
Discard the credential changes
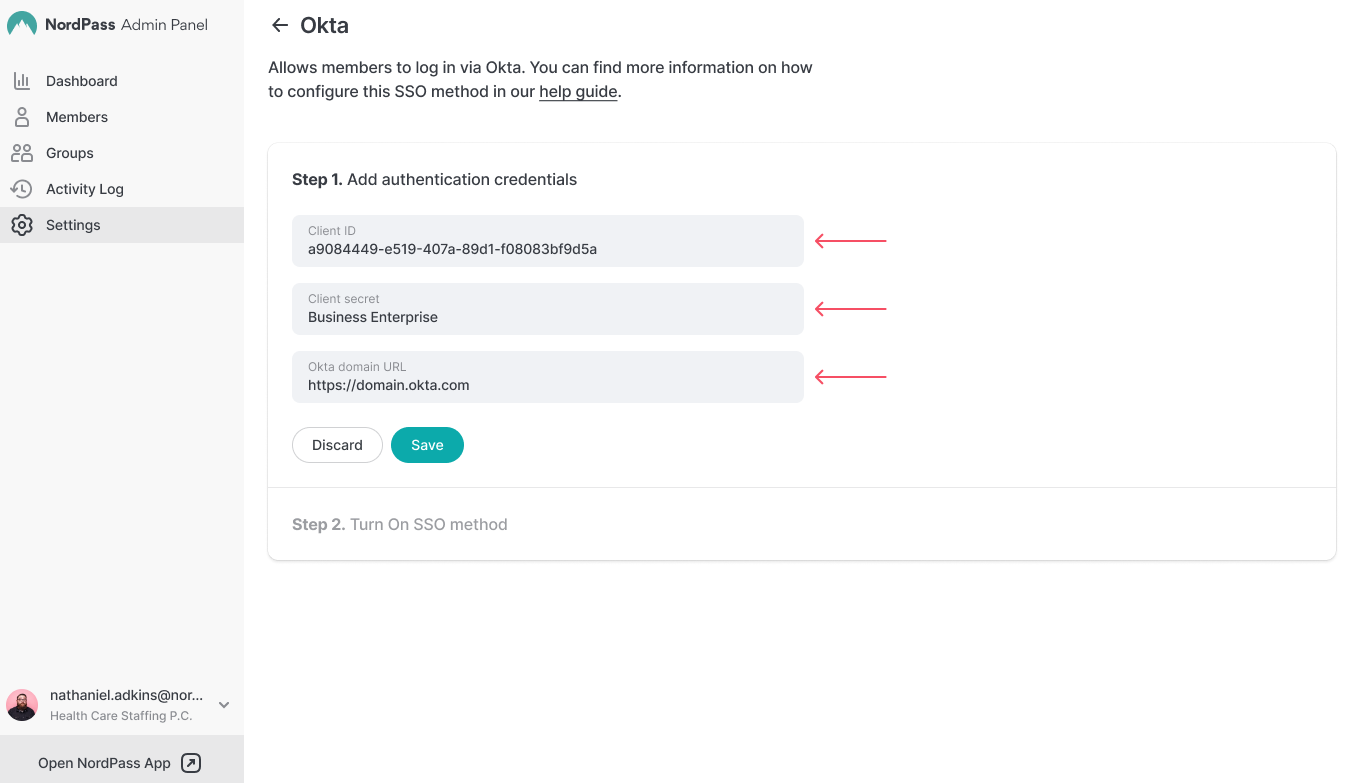click(337, 445)
